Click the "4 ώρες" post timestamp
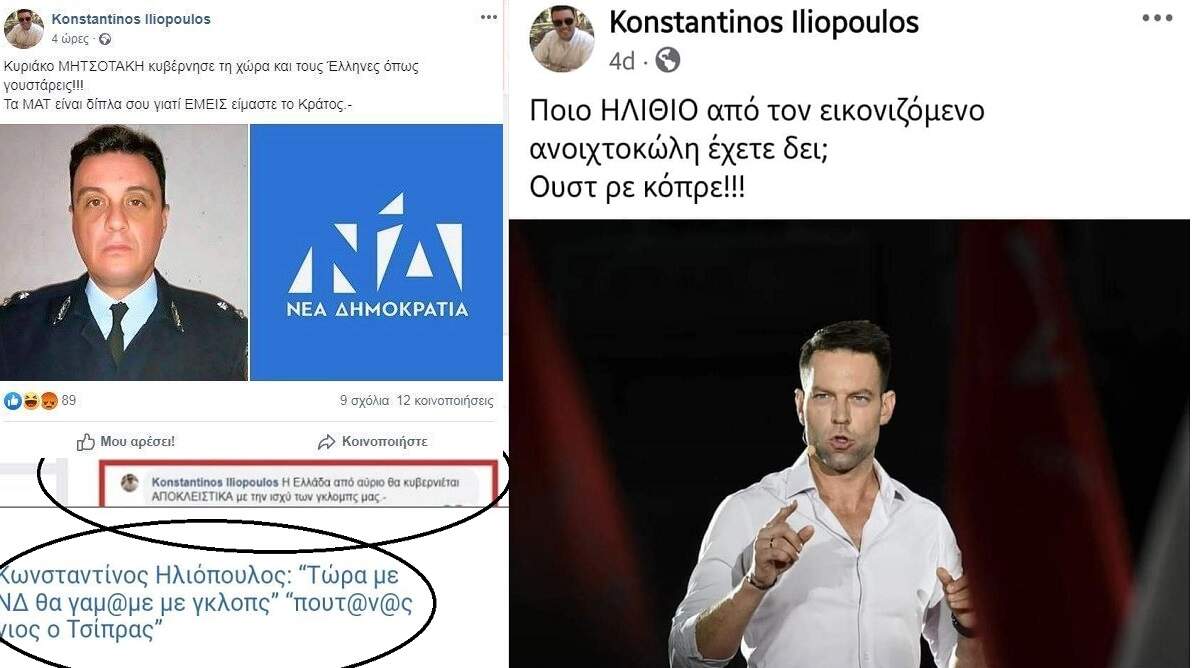 click(x=71, y=39)
